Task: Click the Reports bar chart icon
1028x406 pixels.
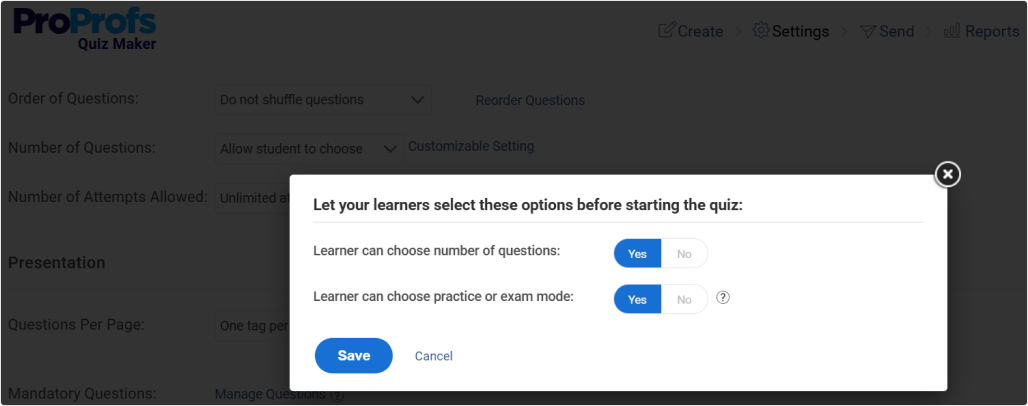Action: 952,31
